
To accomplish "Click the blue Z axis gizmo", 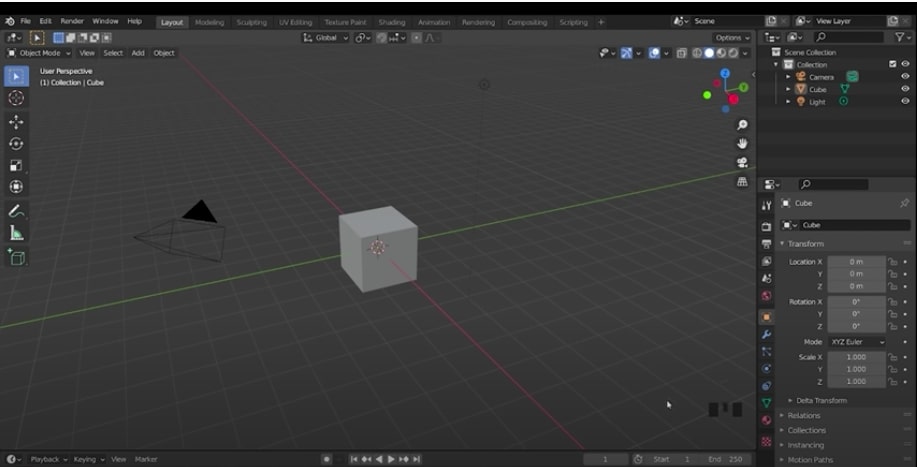I will click(725, 73).
